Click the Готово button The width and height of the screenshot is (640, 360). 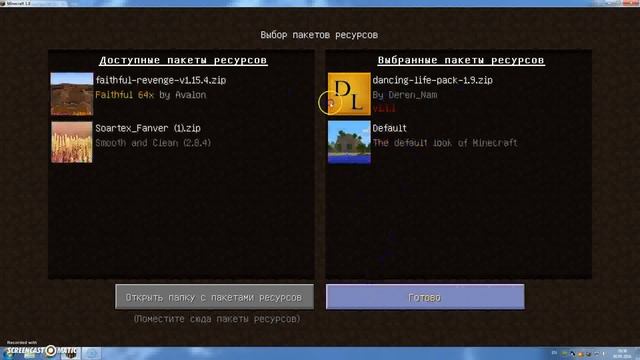coord(425,297)
